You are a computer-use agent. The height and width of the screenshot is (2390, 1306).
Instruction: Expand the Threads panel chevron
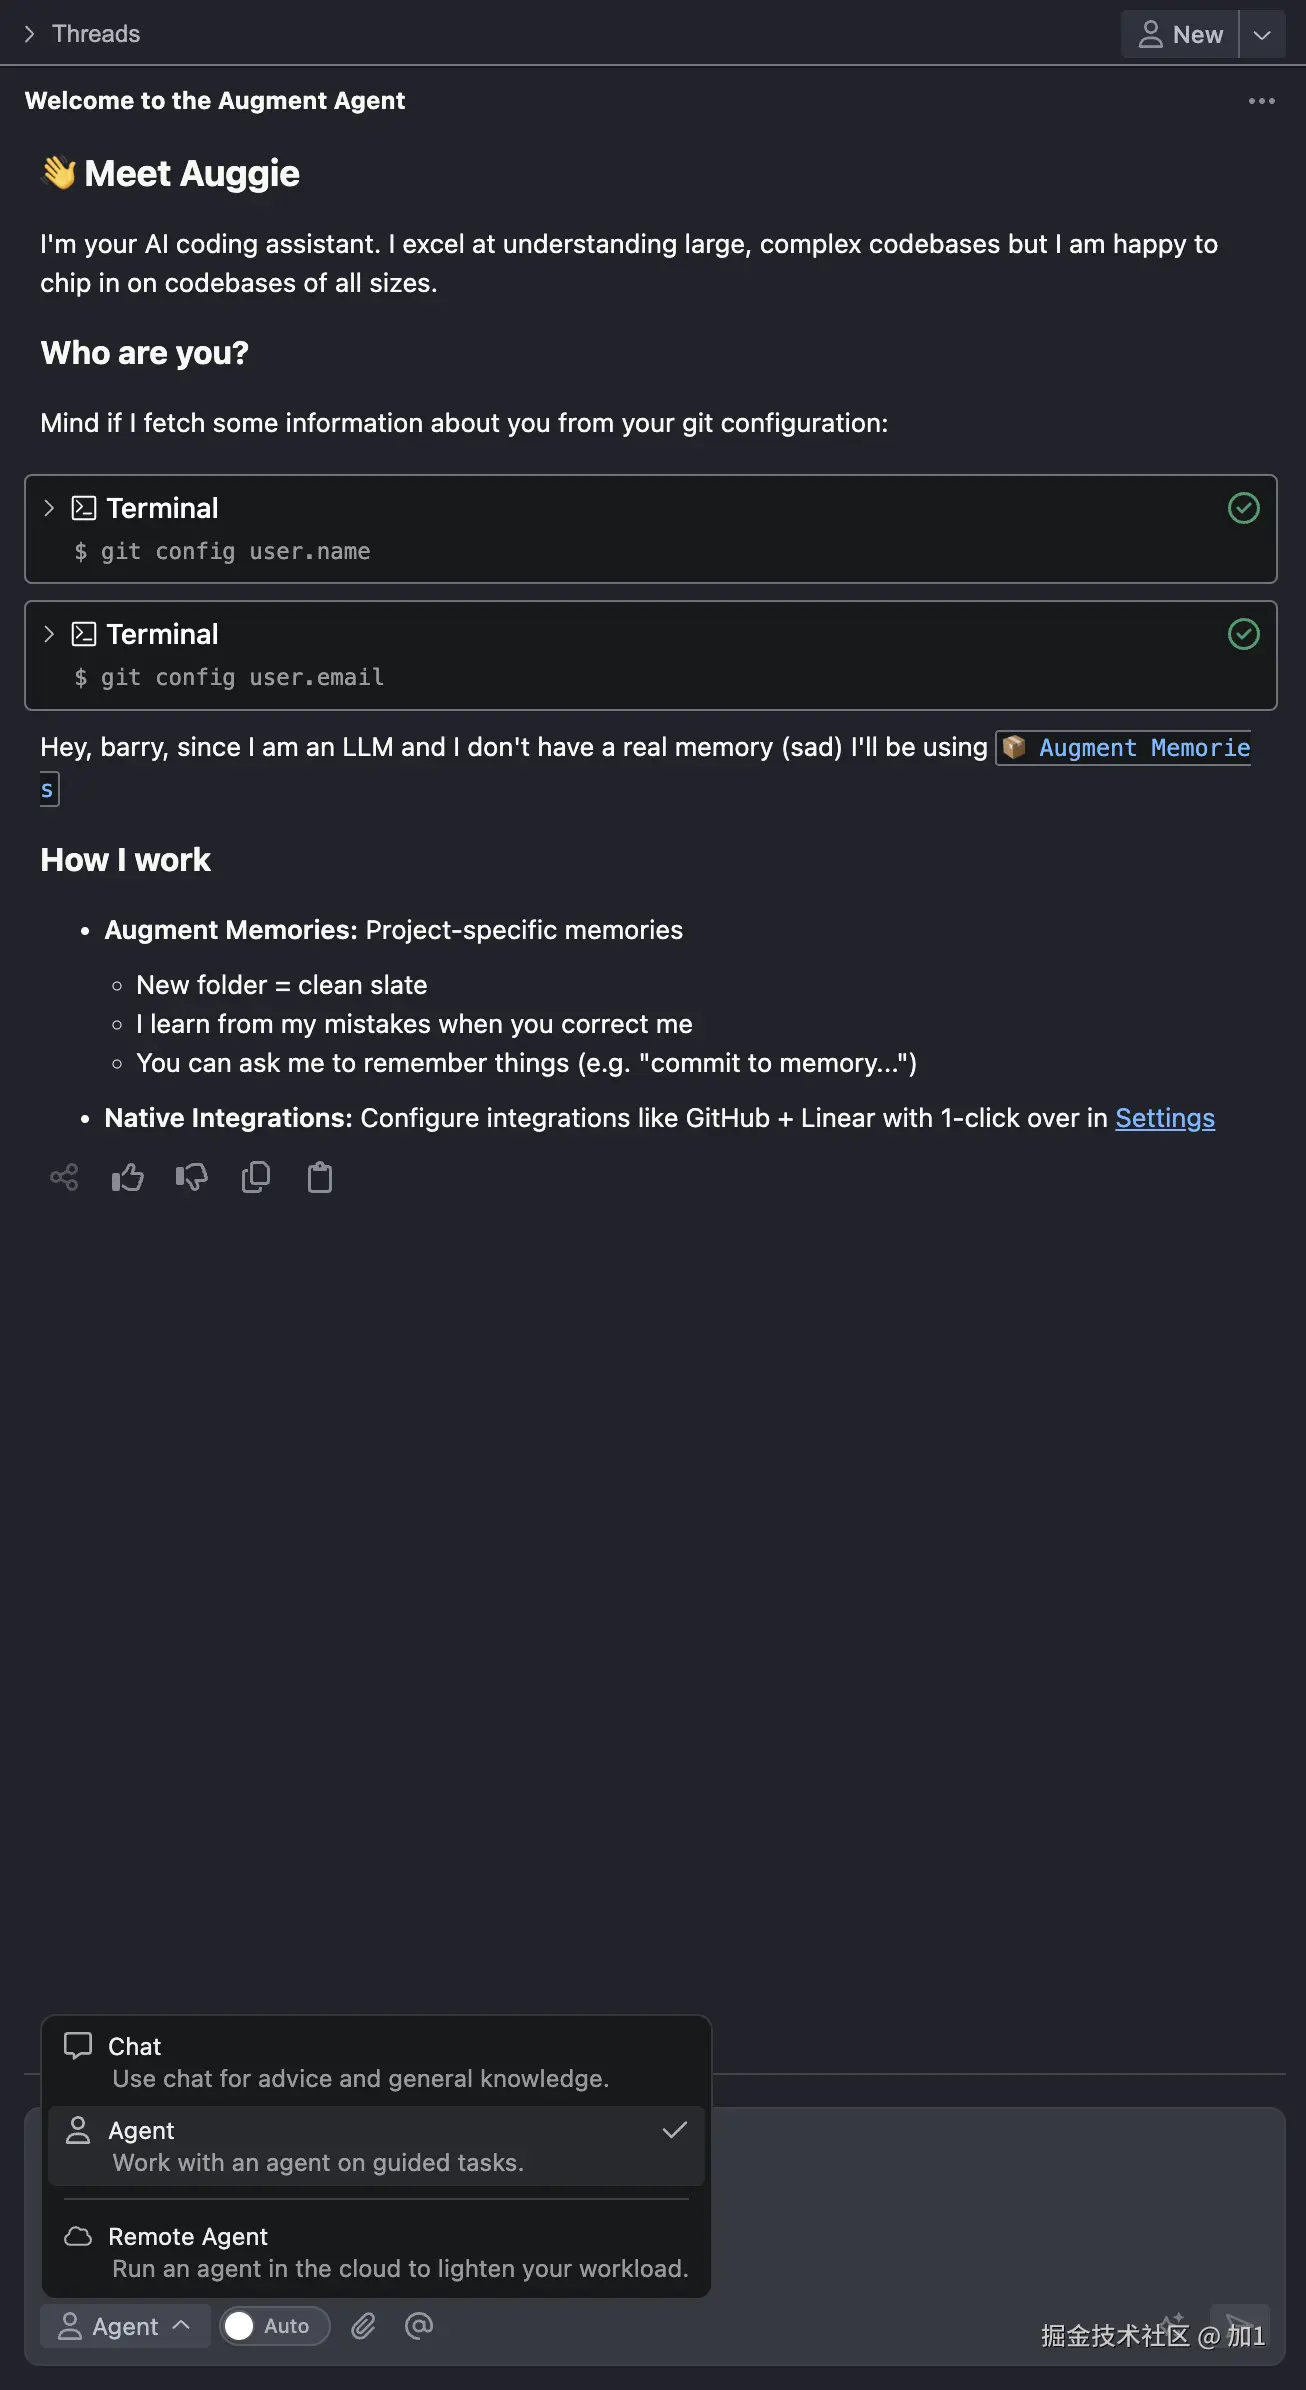[x=30, y=34]
